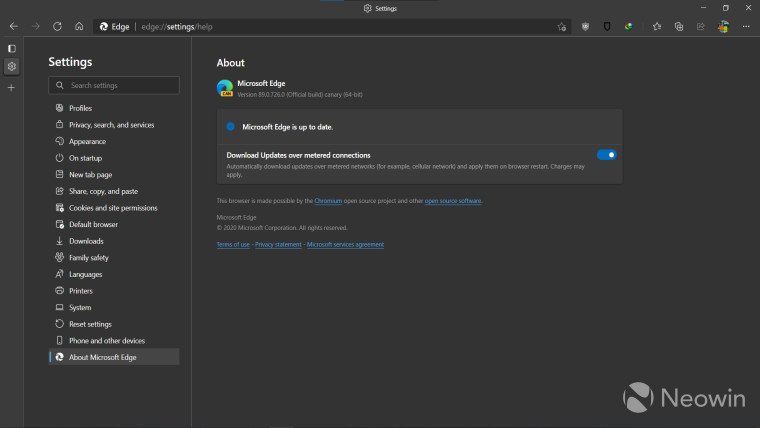
Task: Click the Edge logo in address bar
Action: click(104, 27)
